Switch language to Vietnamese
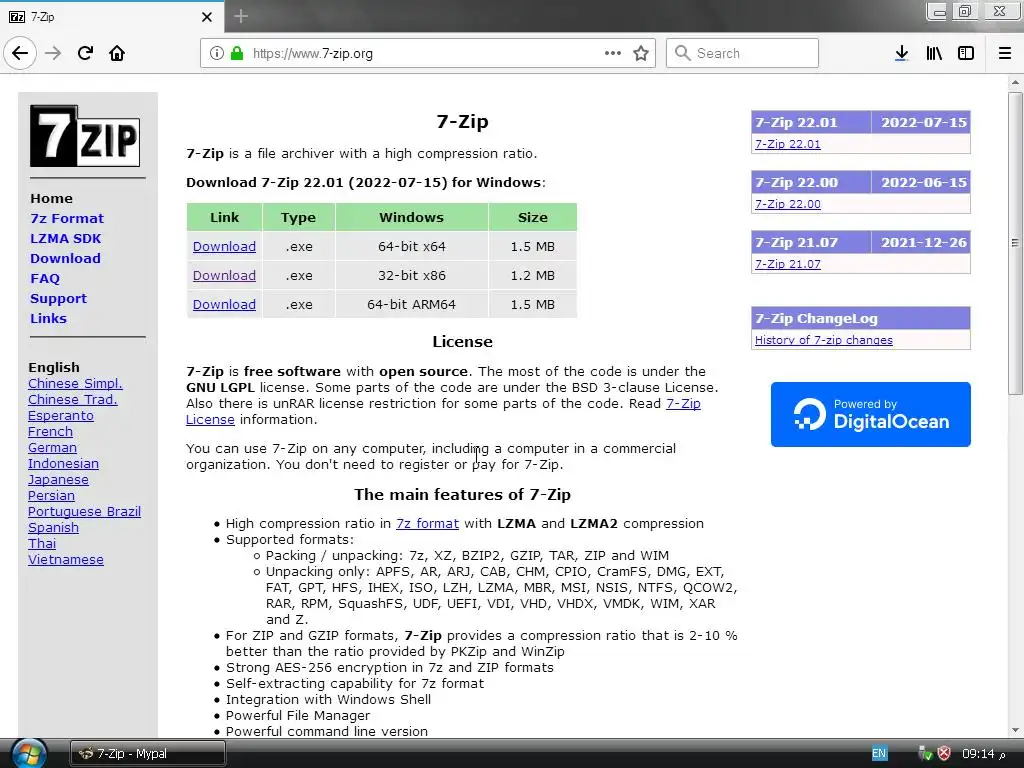This screenshot has height=768, width=1024. pos(66,559)
